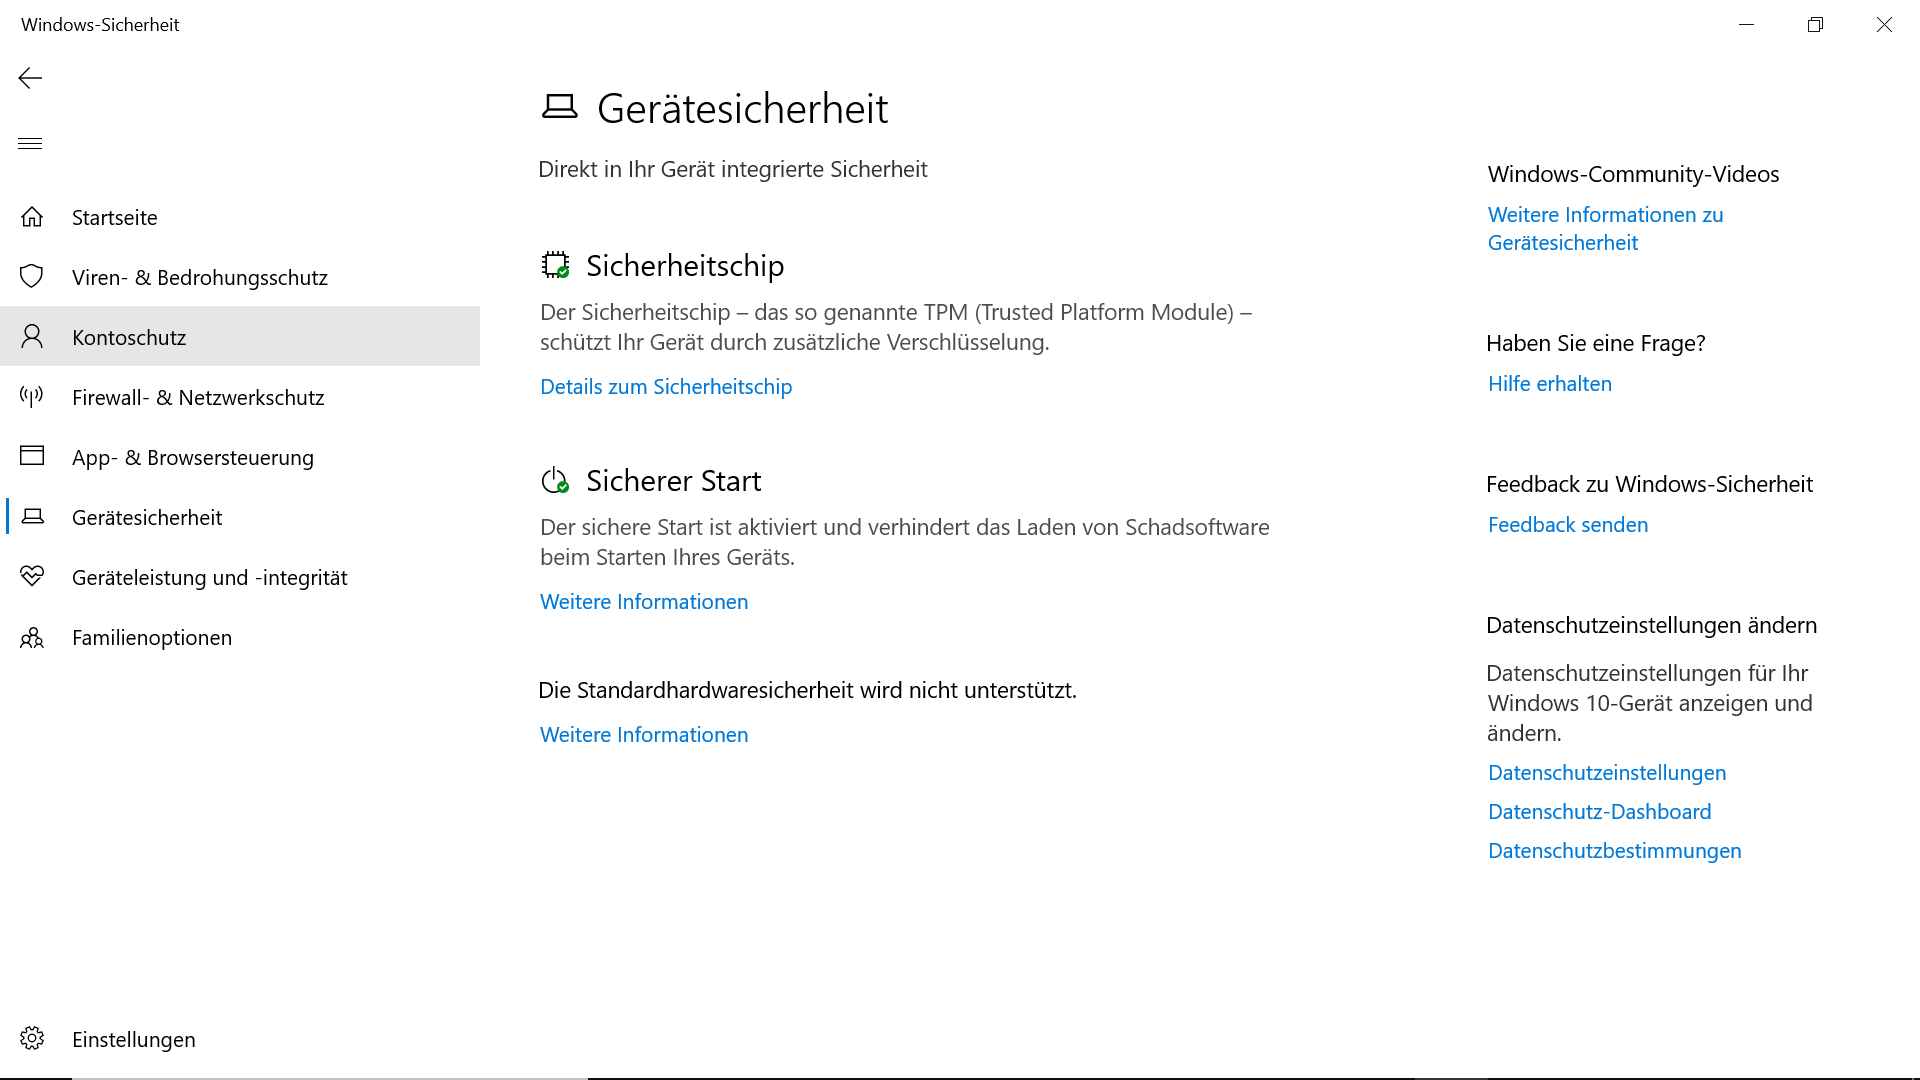Click the Einstellungen gear icon
Screen dimensions: 1920x1080
pyautogui.click(x=32, y=1039)
